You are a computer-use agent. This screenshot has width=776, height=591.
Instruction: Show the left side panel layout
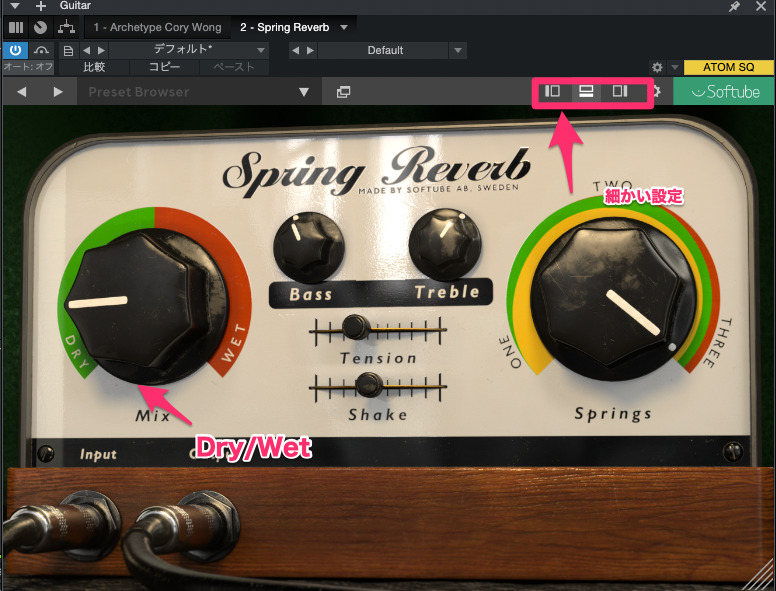pyautogui.click(x=551, y=92)
